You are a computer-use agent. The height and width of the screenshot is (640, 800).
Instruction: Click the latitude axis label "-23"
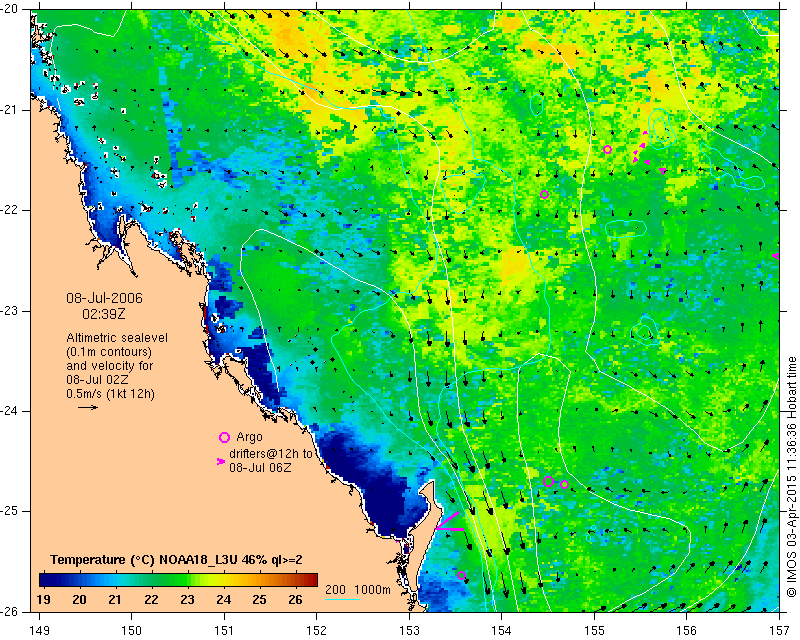click(11, 311)
